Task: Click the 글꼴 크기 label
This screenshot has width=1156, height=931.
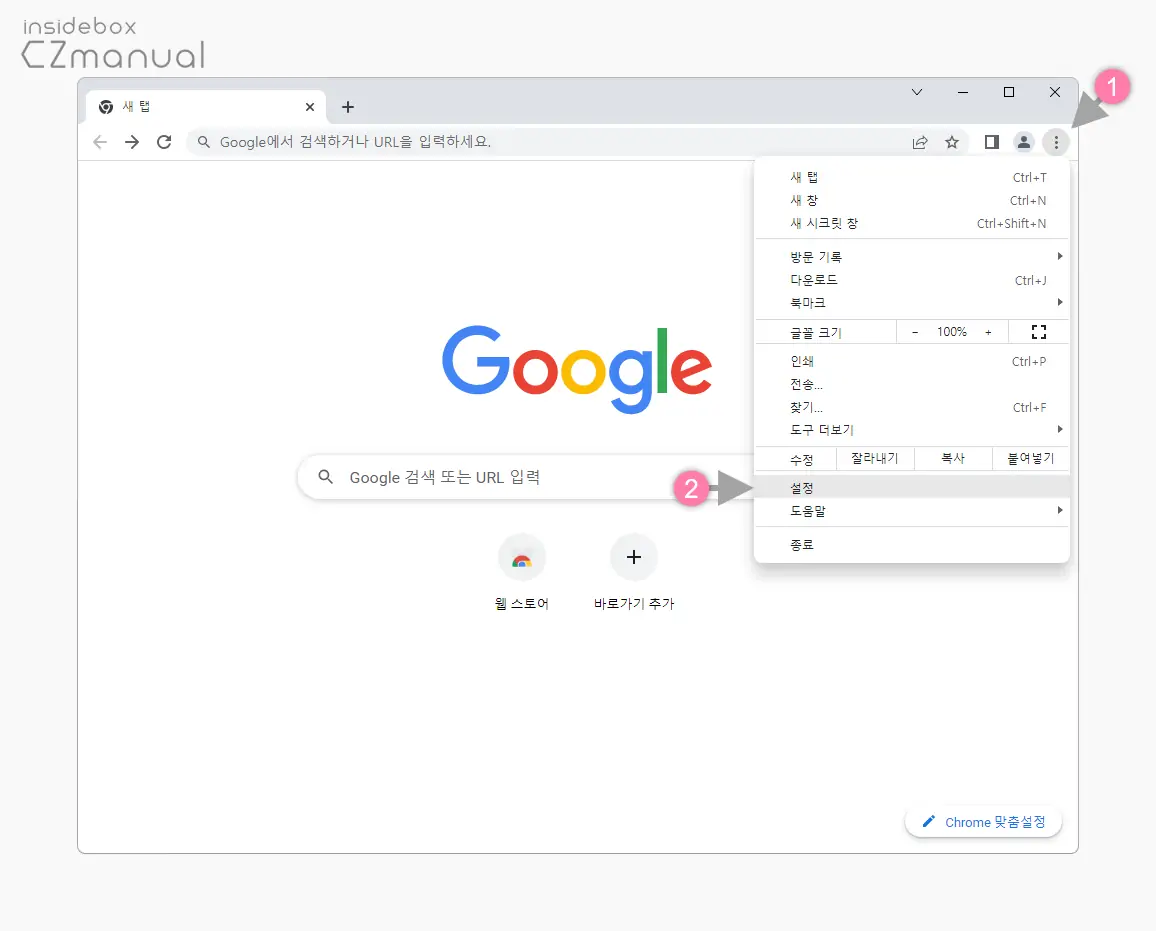Action: (x=815, y=332)
